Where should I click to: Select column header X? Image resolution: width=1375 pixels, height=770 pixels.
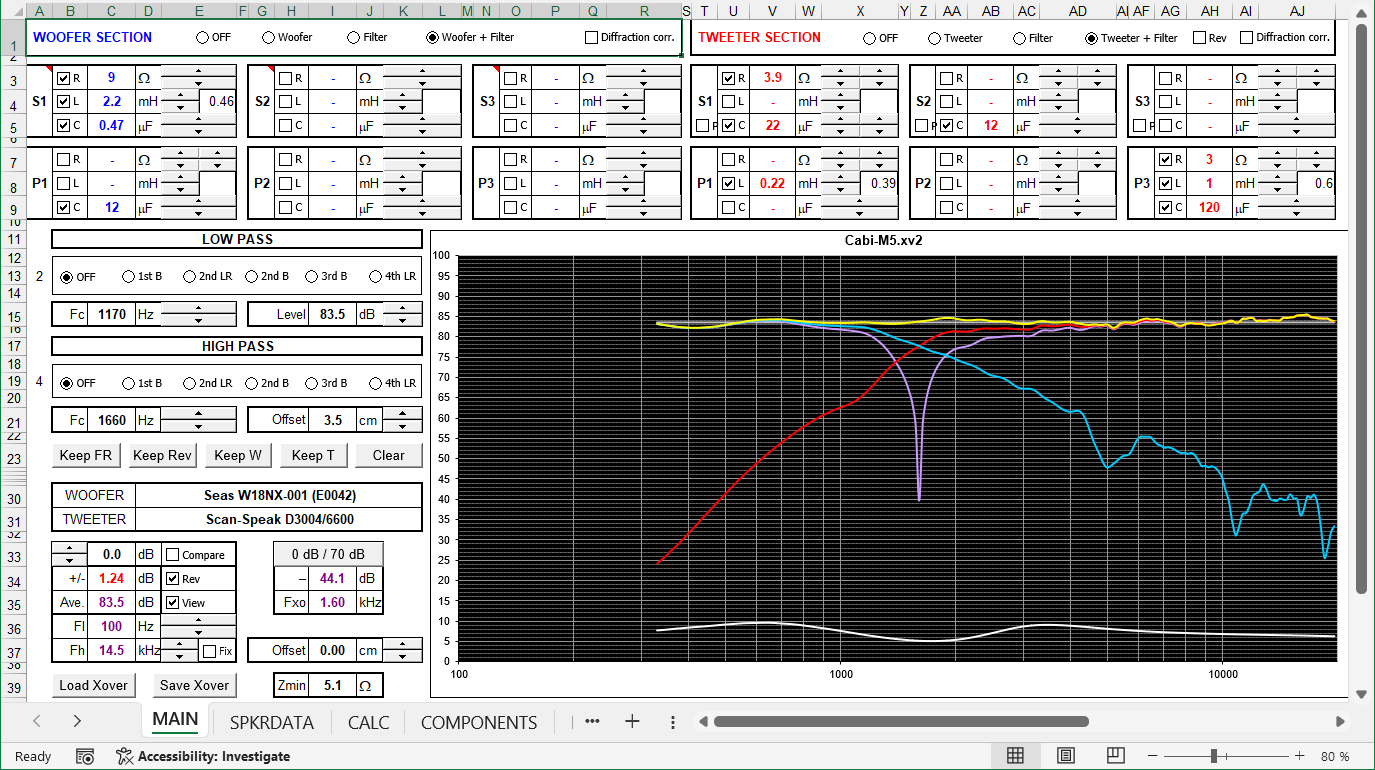click(861, 11)
